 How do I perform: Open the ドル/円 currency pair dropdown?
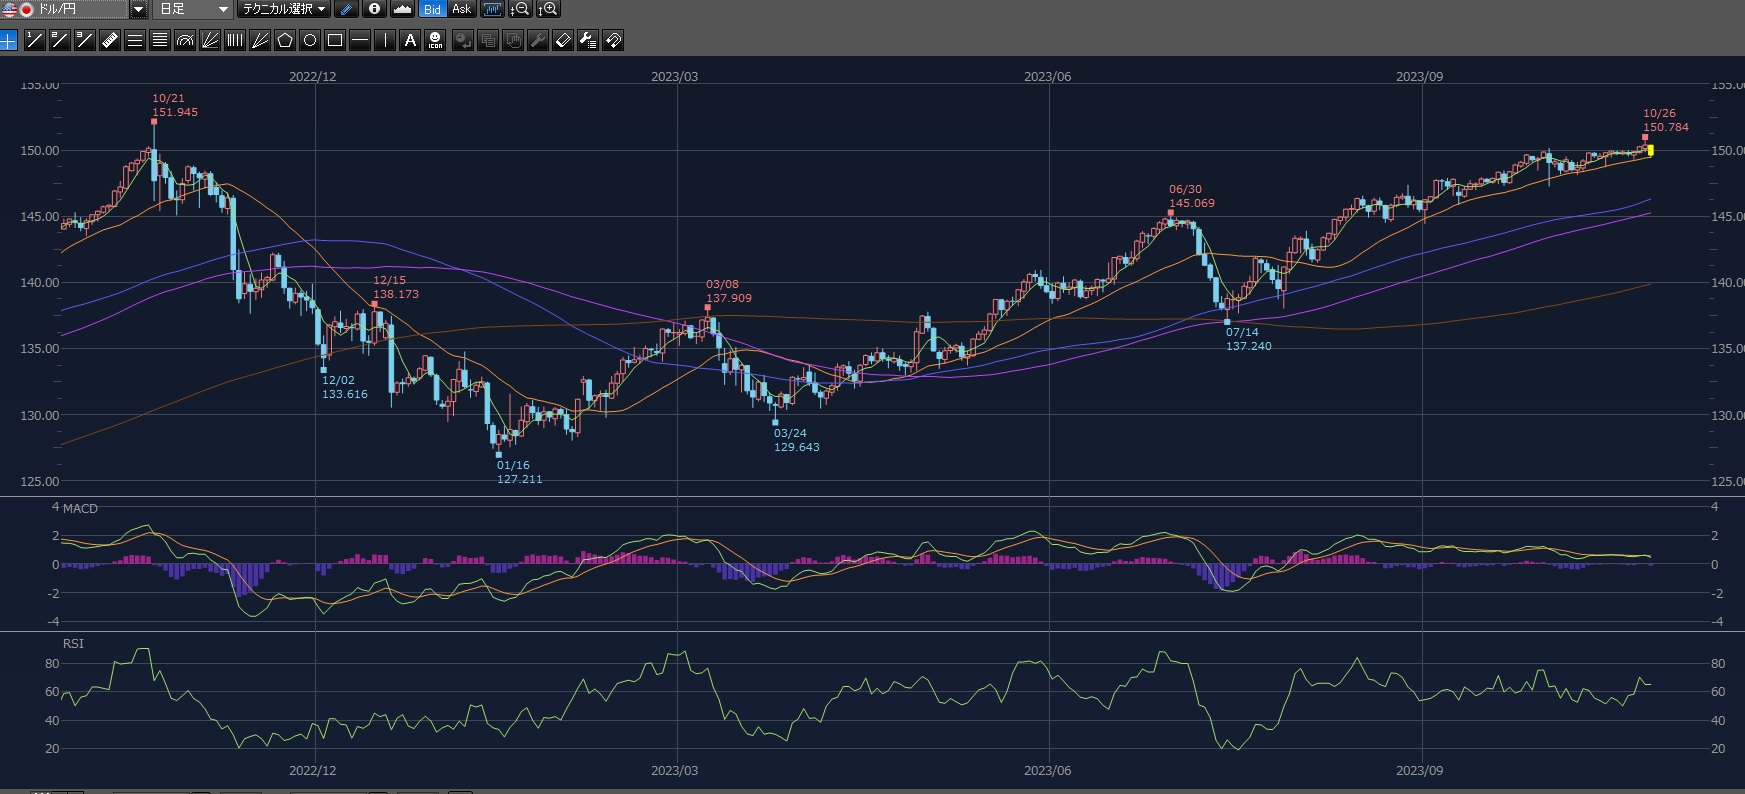(139, 9)
